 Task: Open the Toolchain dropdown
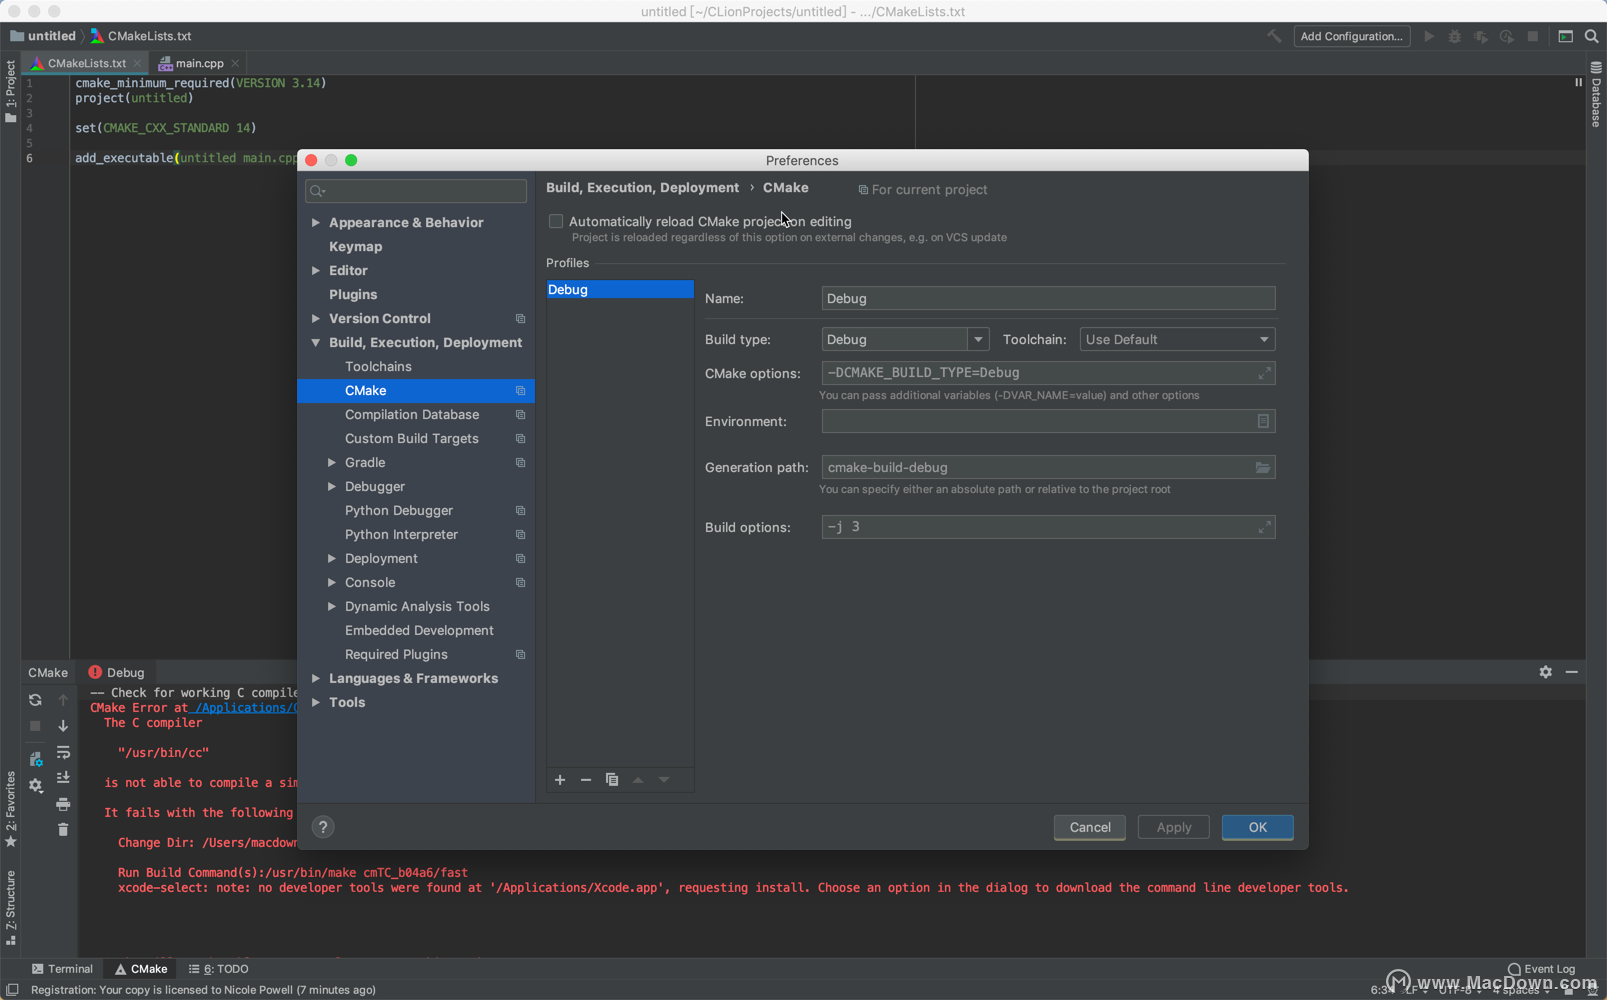(1177, 339)
